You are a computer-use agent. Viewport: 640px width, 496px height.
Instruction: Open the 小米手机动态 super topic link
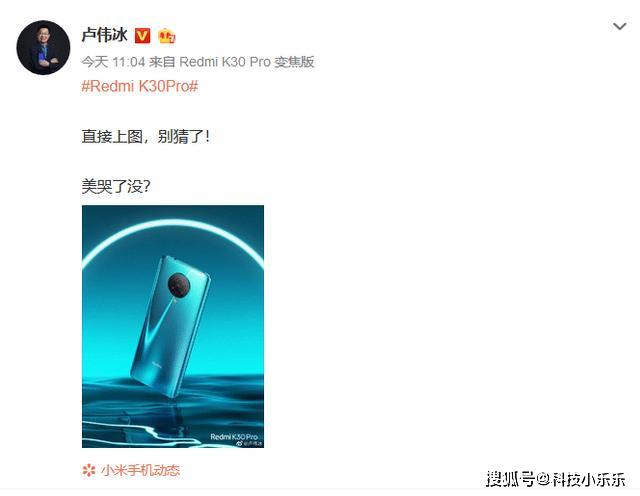pyautogui.click(x=140, y=470)
